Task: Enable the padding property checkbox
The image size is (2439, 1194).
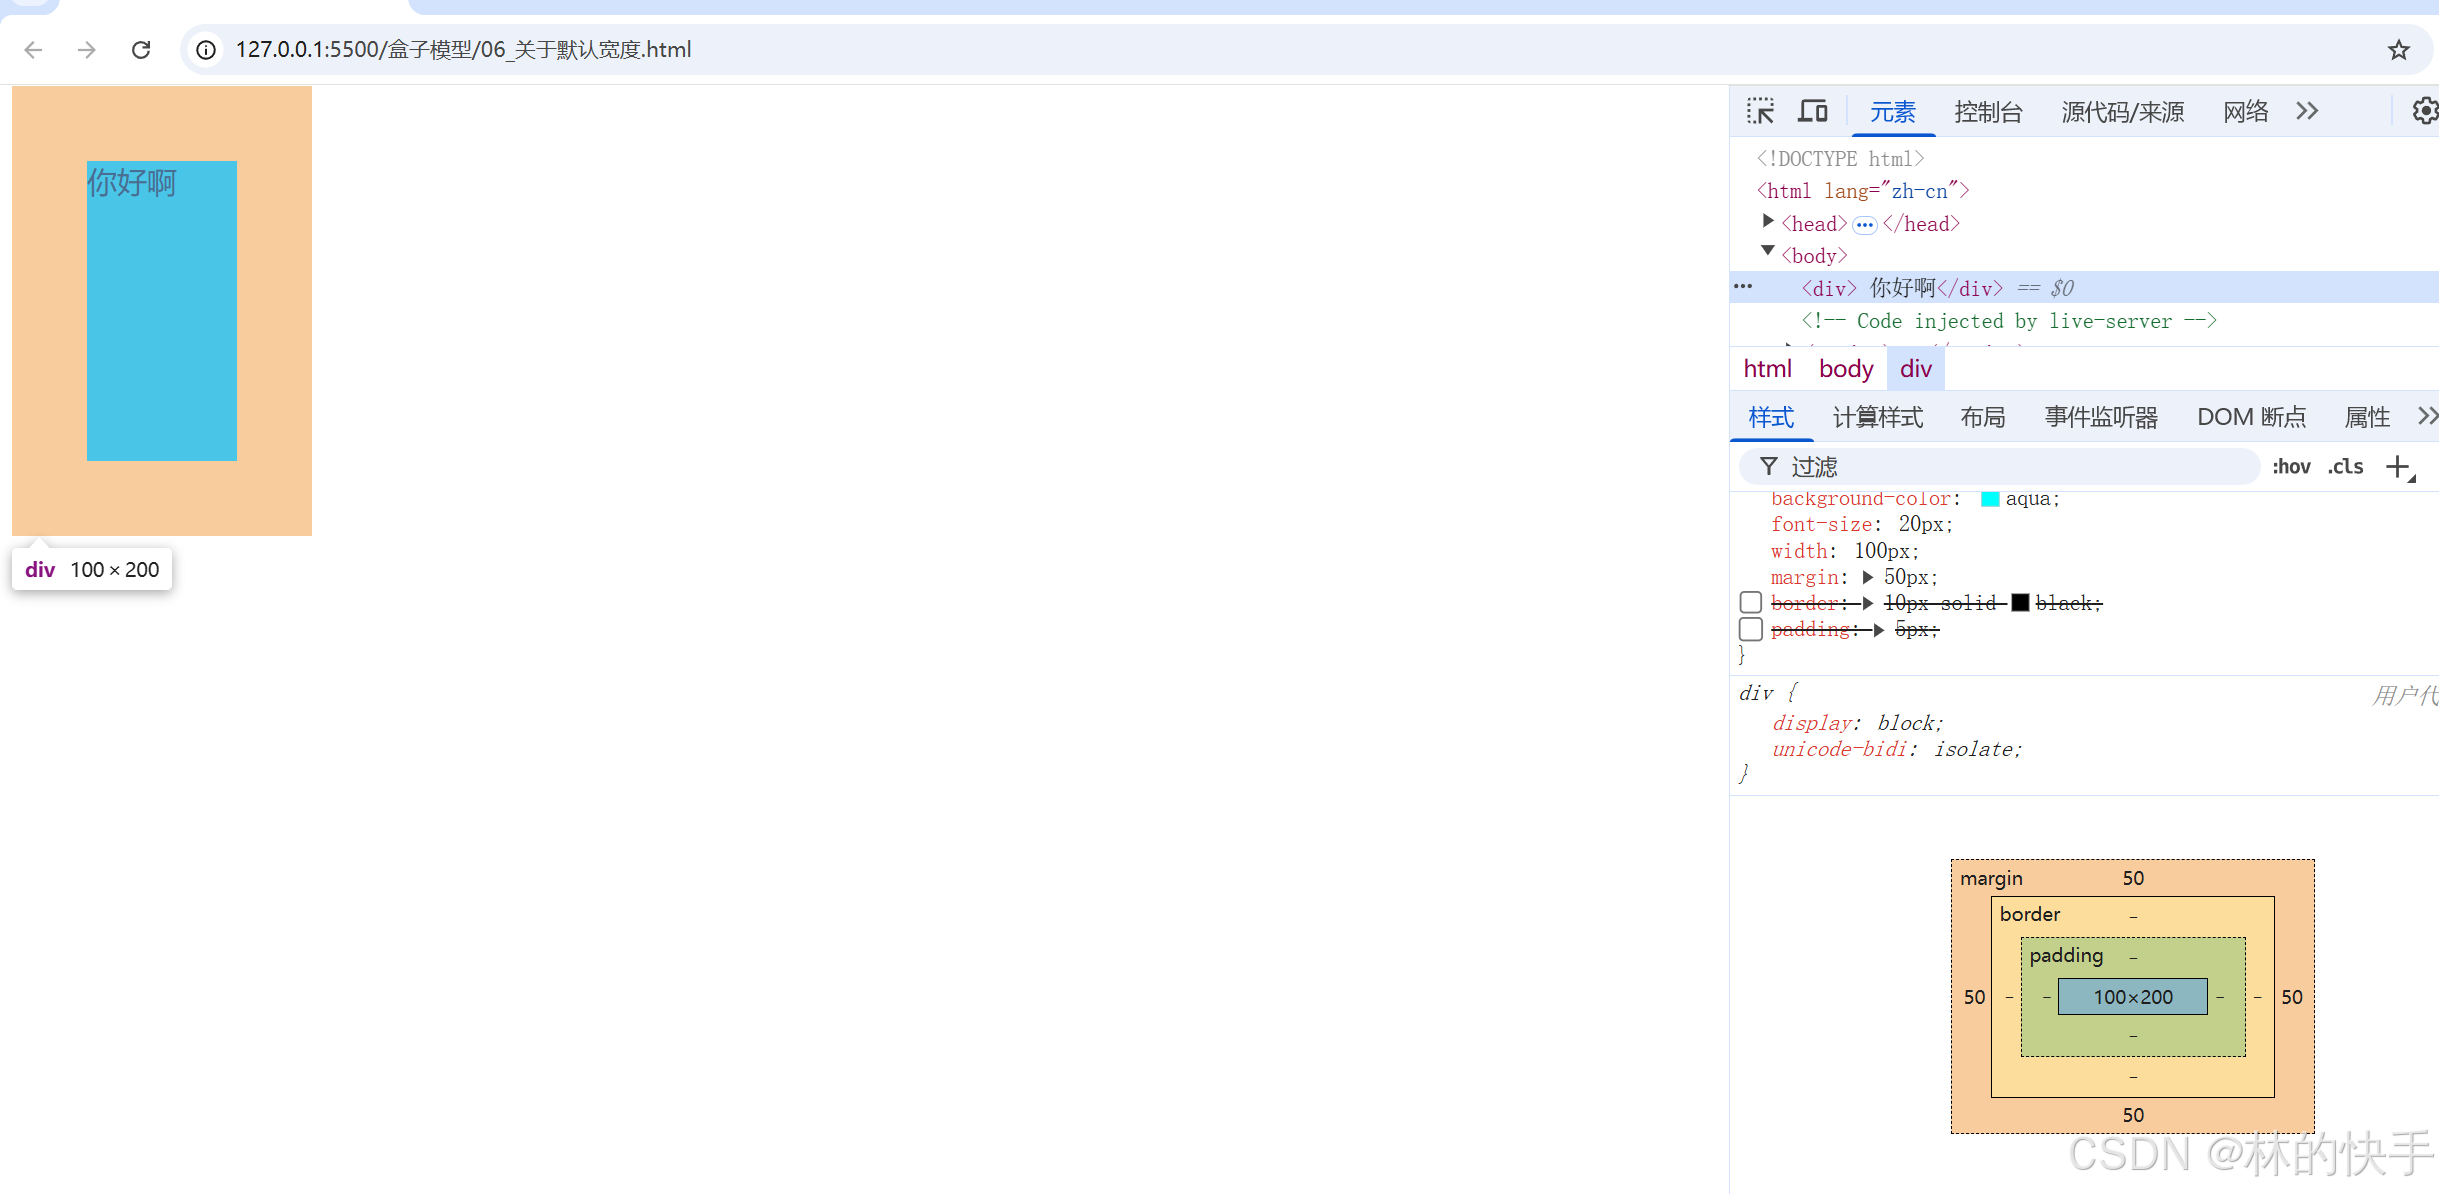Action: tap(1750, 629)
